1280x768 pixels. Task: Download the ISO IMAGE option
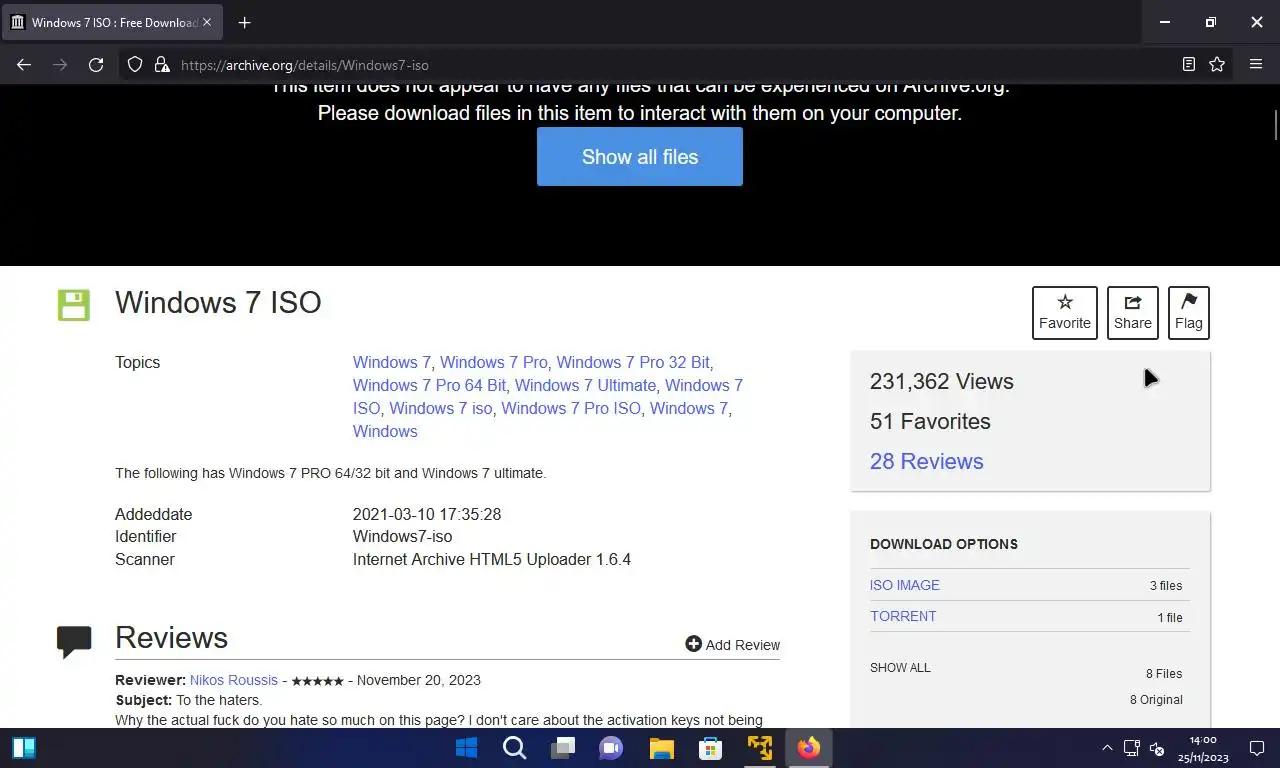click(x=905, y=585)
